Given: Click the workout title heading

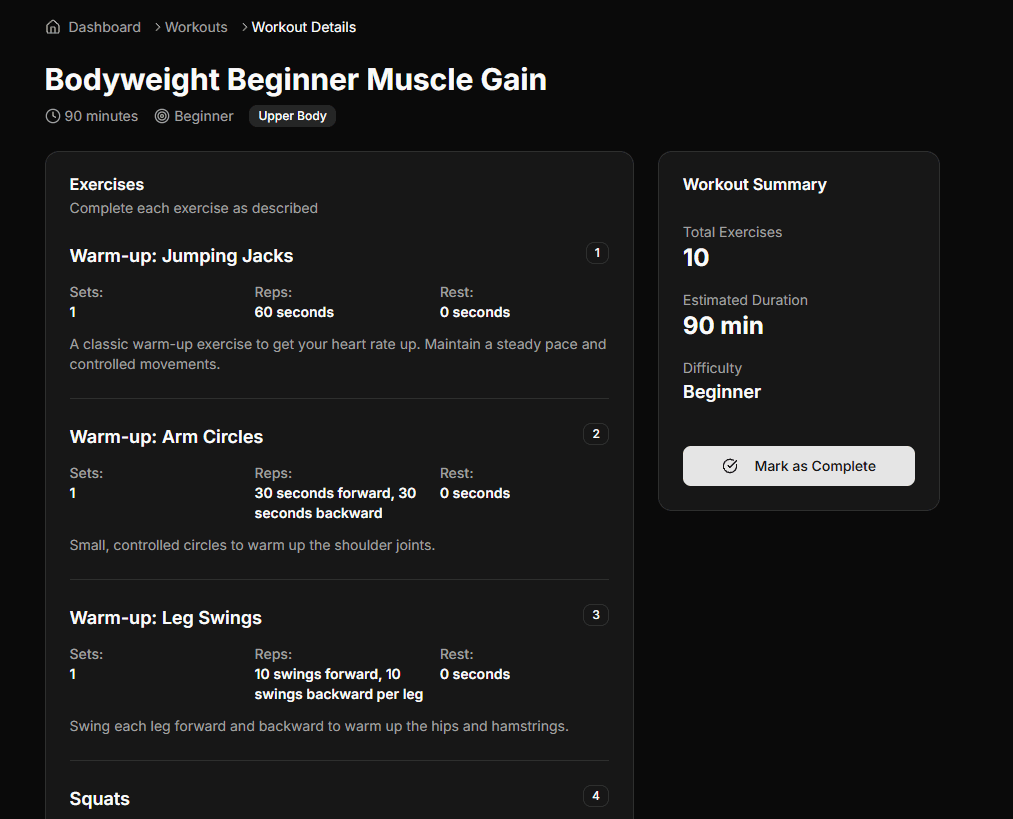Looking at the screenshot, I should click(296, 79).
